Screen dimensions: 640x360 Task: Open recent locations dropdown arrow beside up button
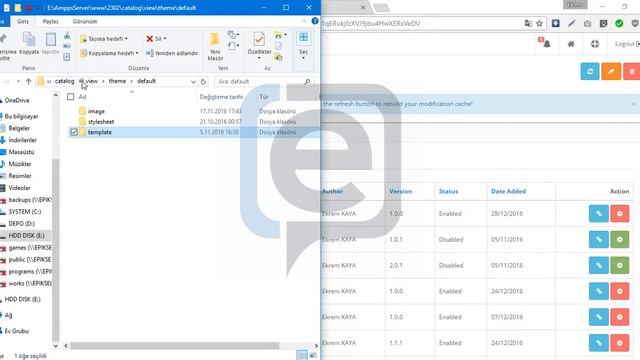click(18, 82)
